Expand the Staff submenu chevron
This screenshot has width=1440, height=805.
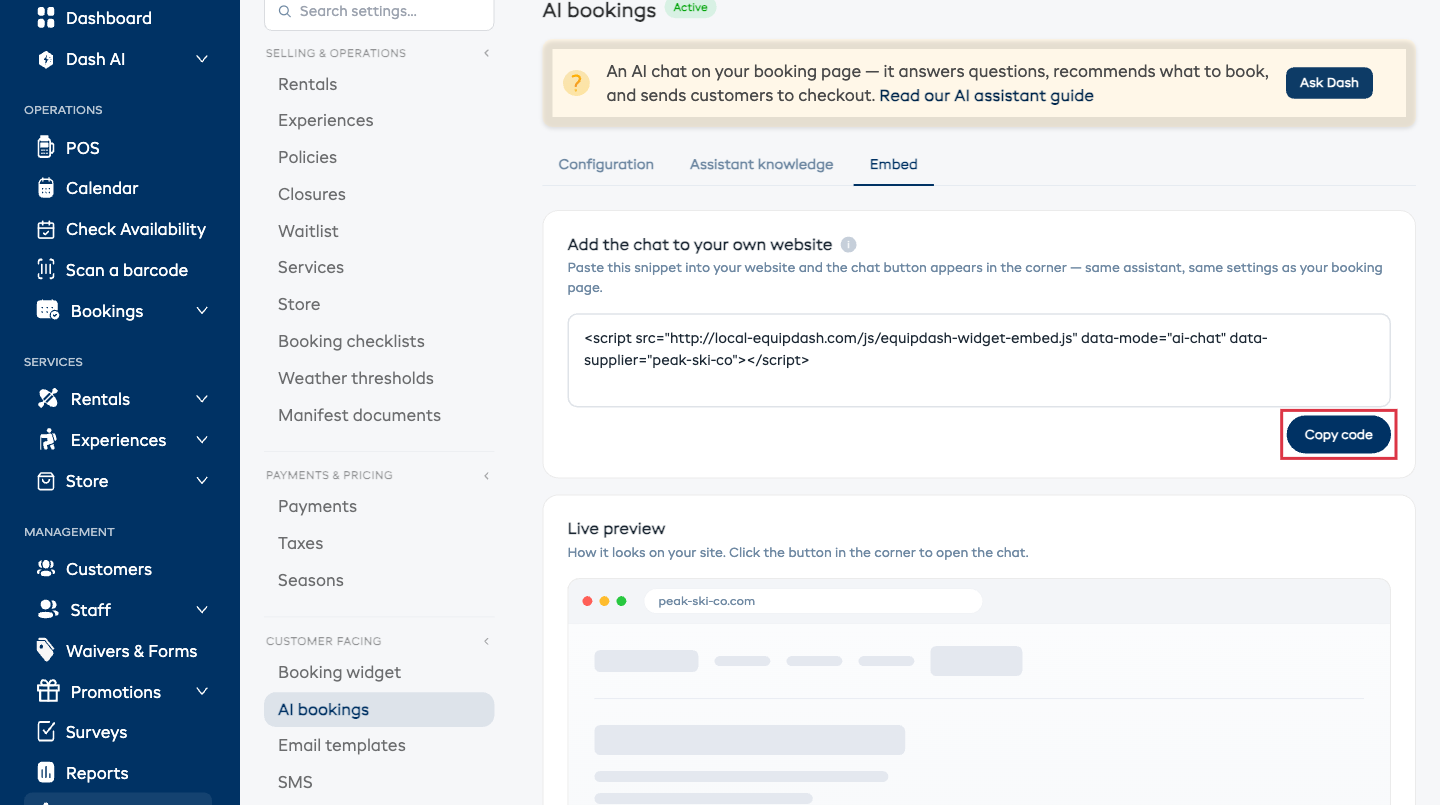(202, 610)
